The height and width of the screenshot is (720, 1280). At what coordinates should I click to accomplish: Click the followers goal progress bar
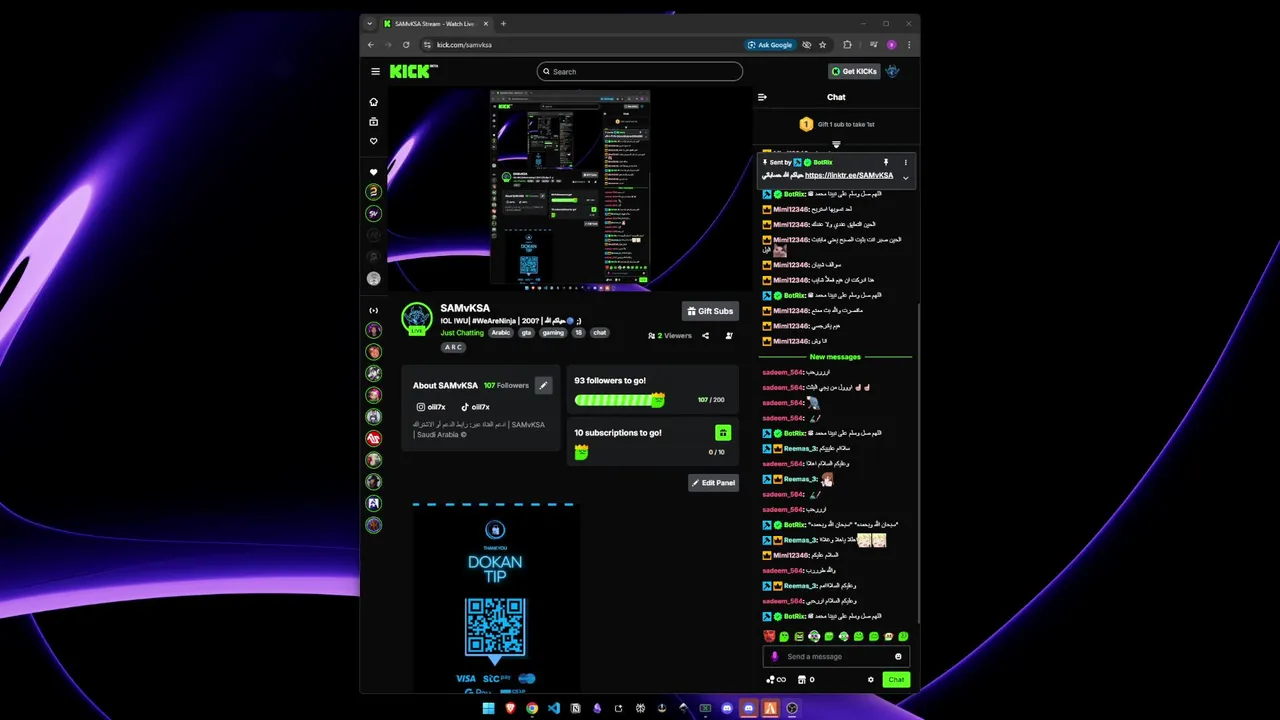(619, 400)
